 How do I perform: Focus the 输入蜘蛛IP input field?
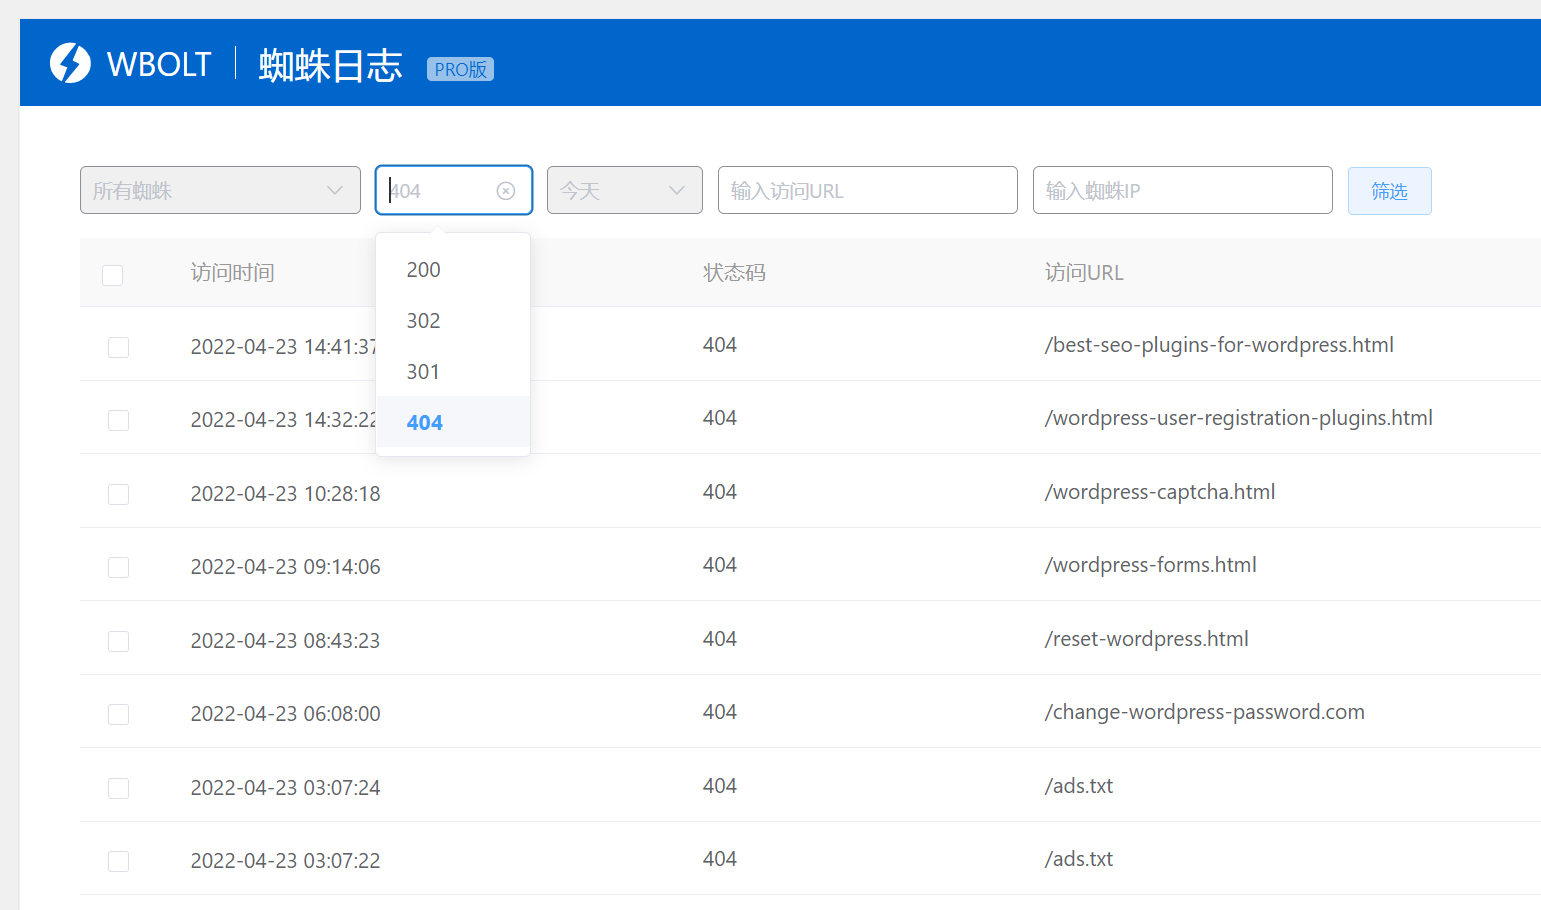coord(1182,190)
